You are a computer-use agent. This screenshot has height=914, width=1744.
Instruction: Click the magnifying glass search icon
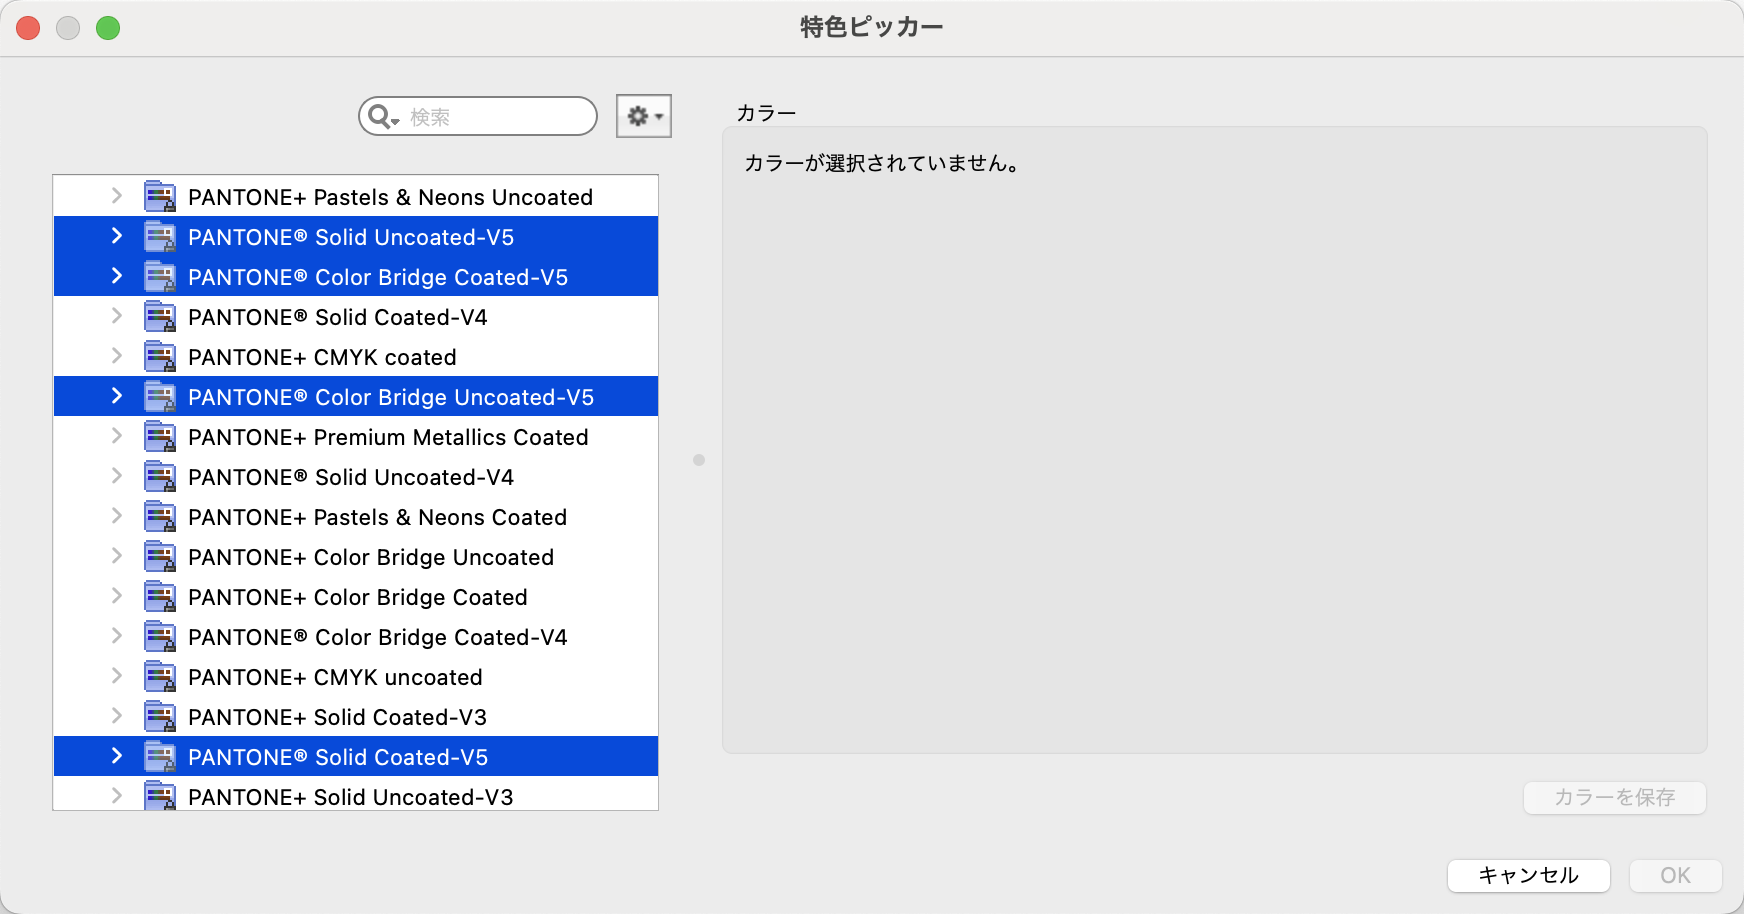383,117
